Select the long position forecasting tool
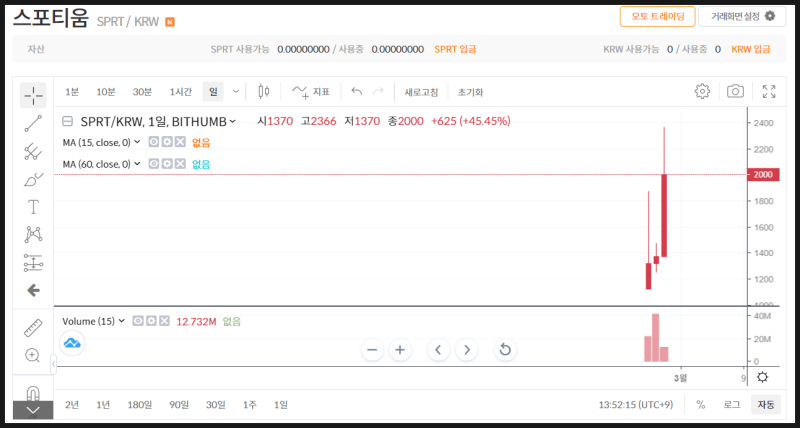The height and width of the screenshot is (428, 800). 33,263
